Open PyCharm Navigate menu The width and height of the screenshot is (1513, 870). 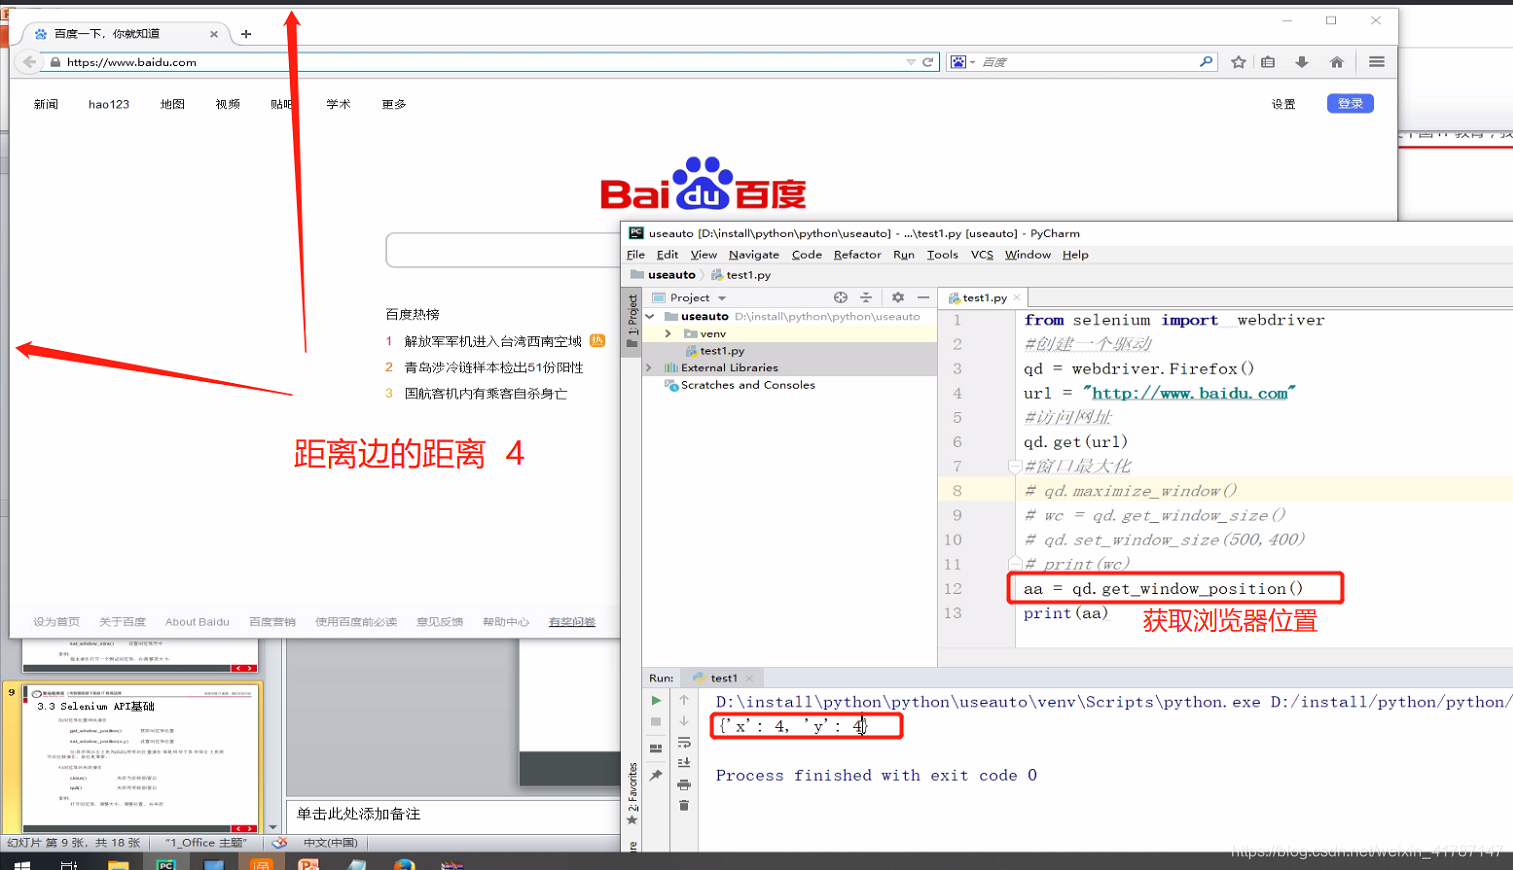(754, 255)
